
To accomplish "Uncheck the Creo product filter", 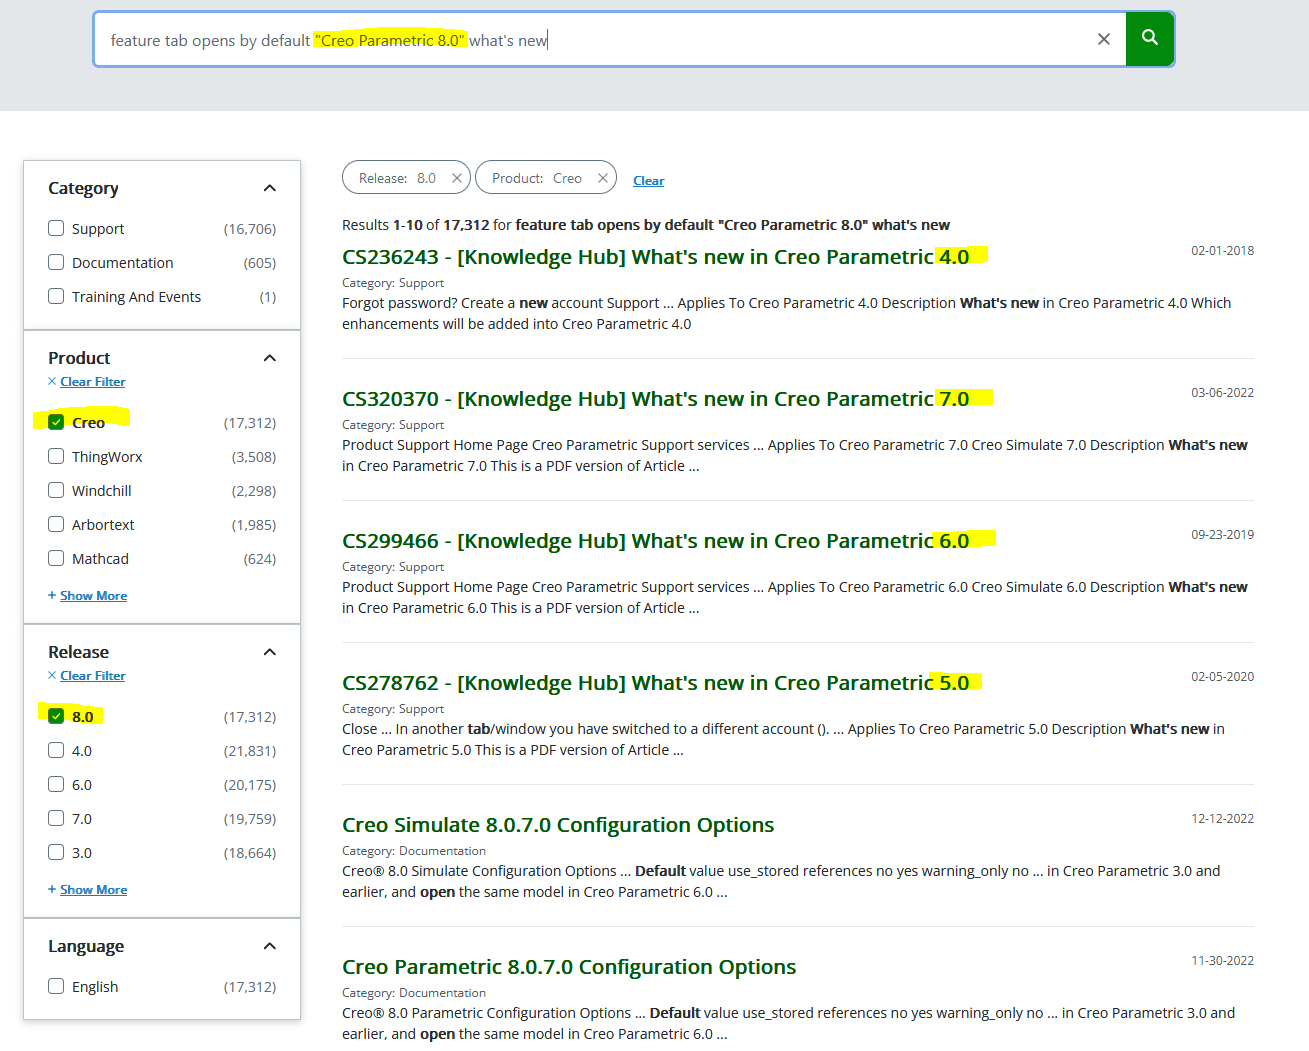I will [56, 421].
